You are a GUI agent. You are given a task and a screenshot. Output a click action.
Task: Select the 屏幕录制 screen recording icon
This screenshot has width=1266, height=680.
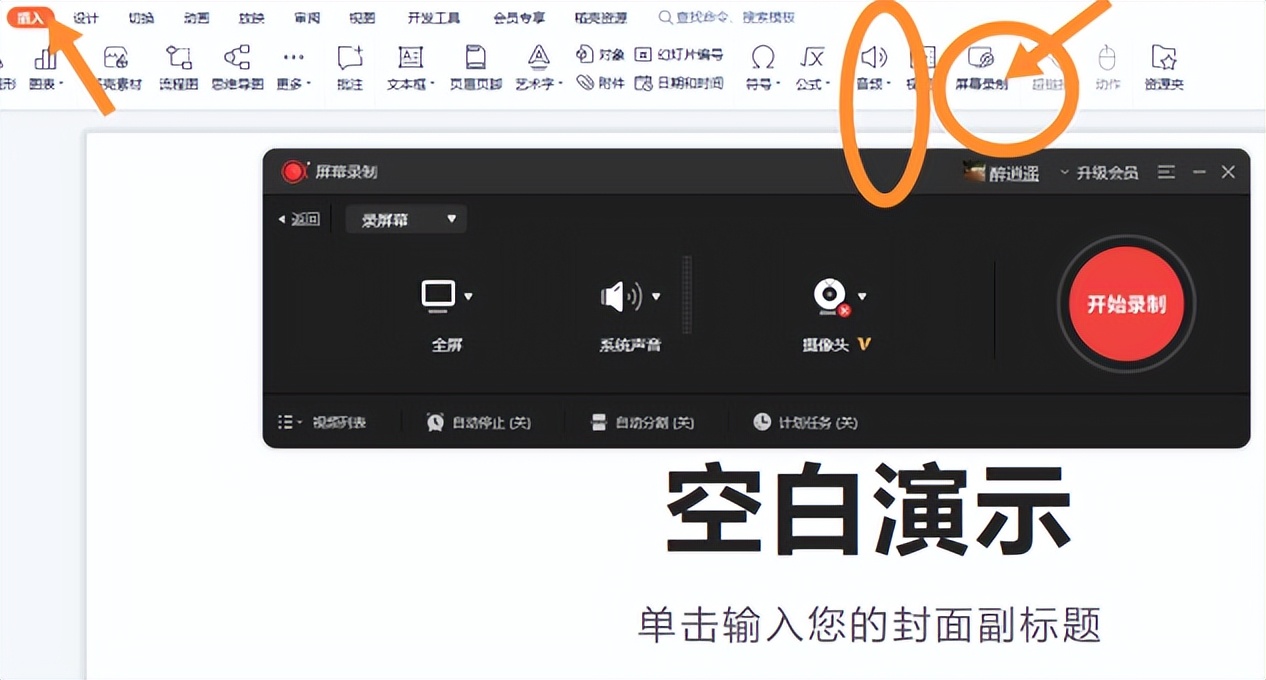983,65
